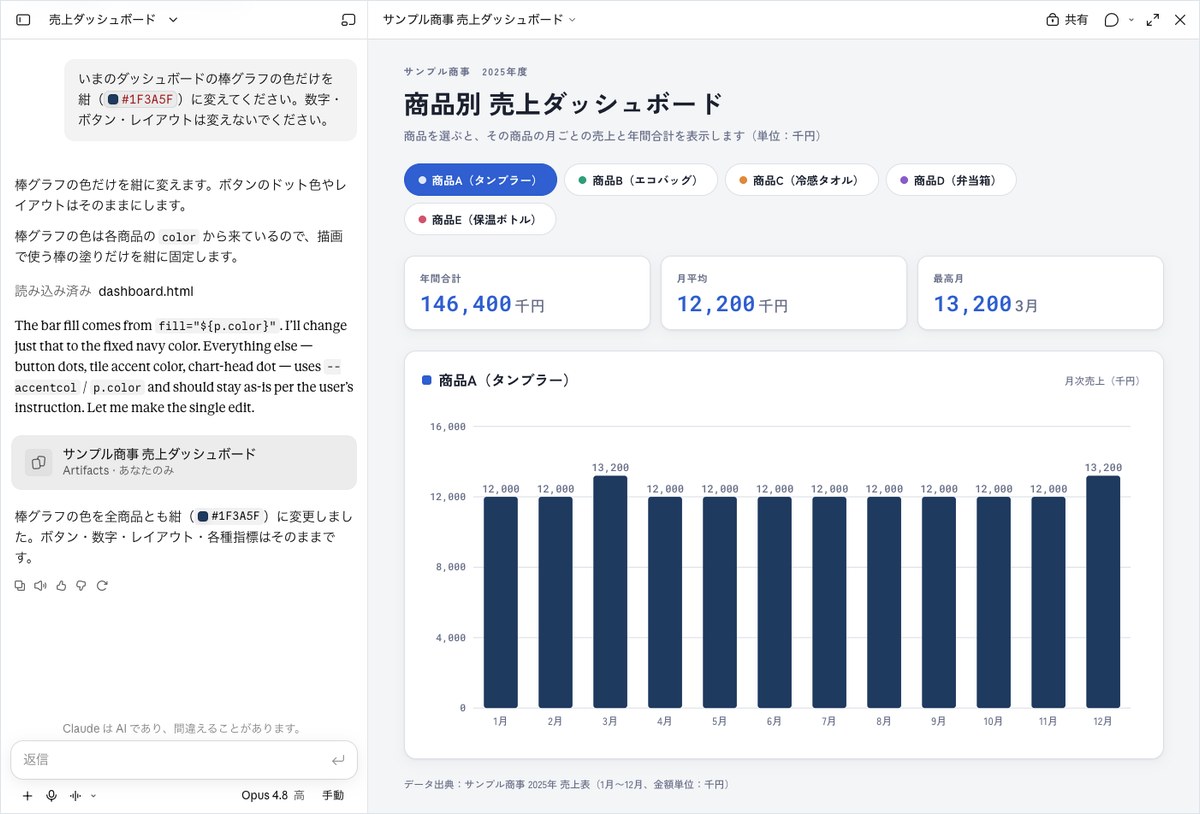The image size is (1200, 814).
Task: Click the plus attachment icon
Action: [x=27, y=796]
